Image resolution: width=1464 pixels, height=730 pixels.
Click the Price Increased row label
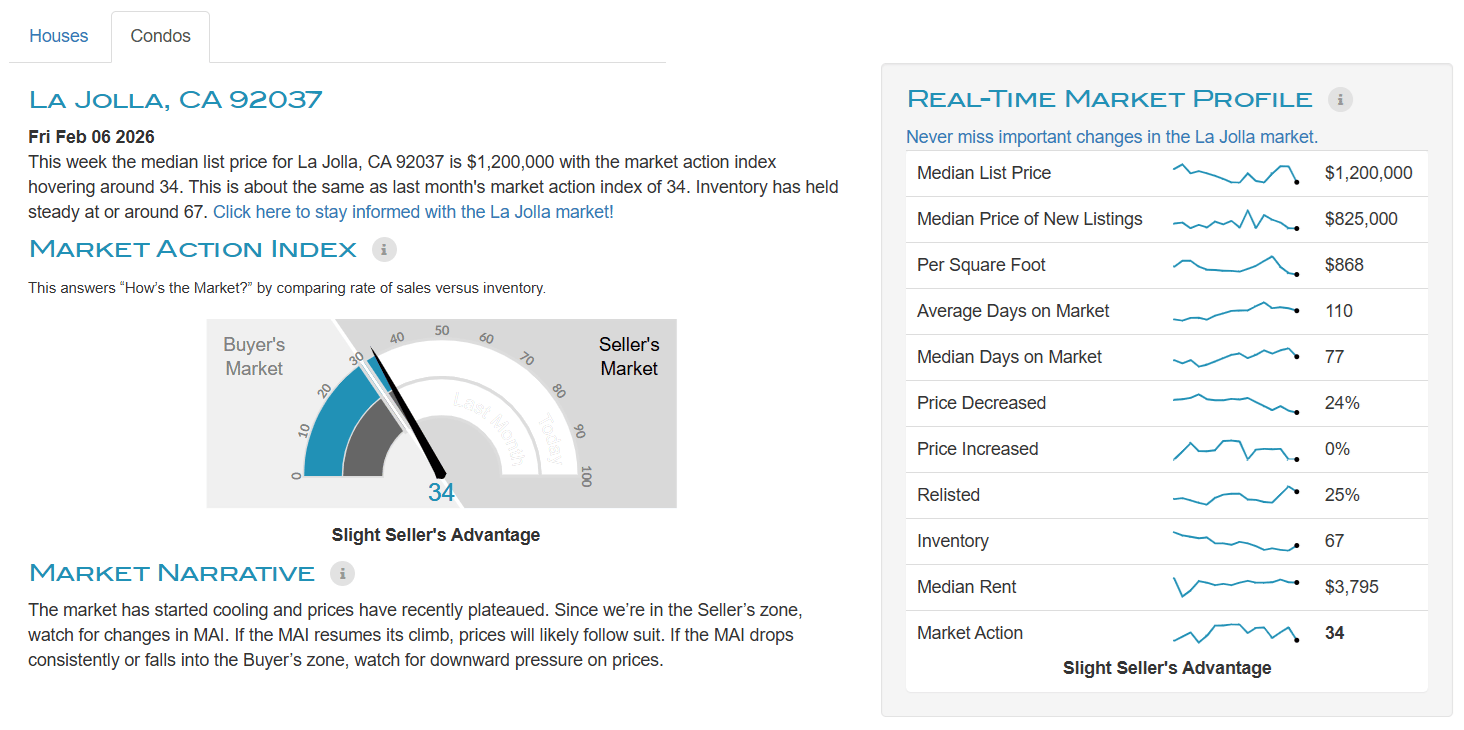pos(977,449)
